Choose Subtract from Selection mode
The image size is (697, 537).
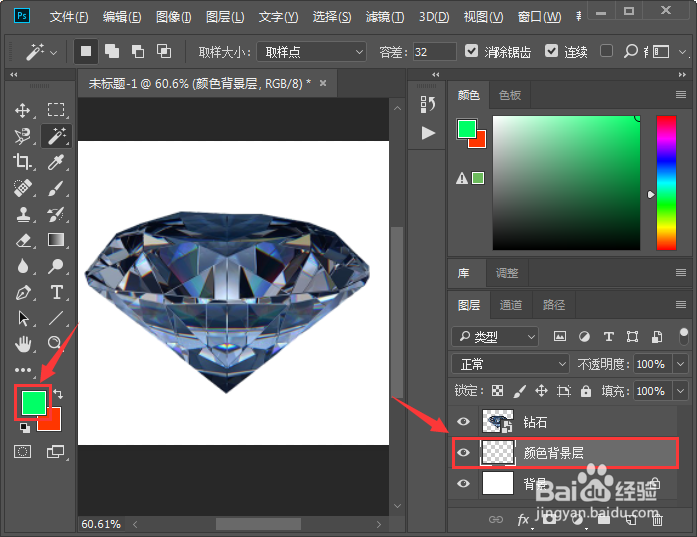point(138,51)
